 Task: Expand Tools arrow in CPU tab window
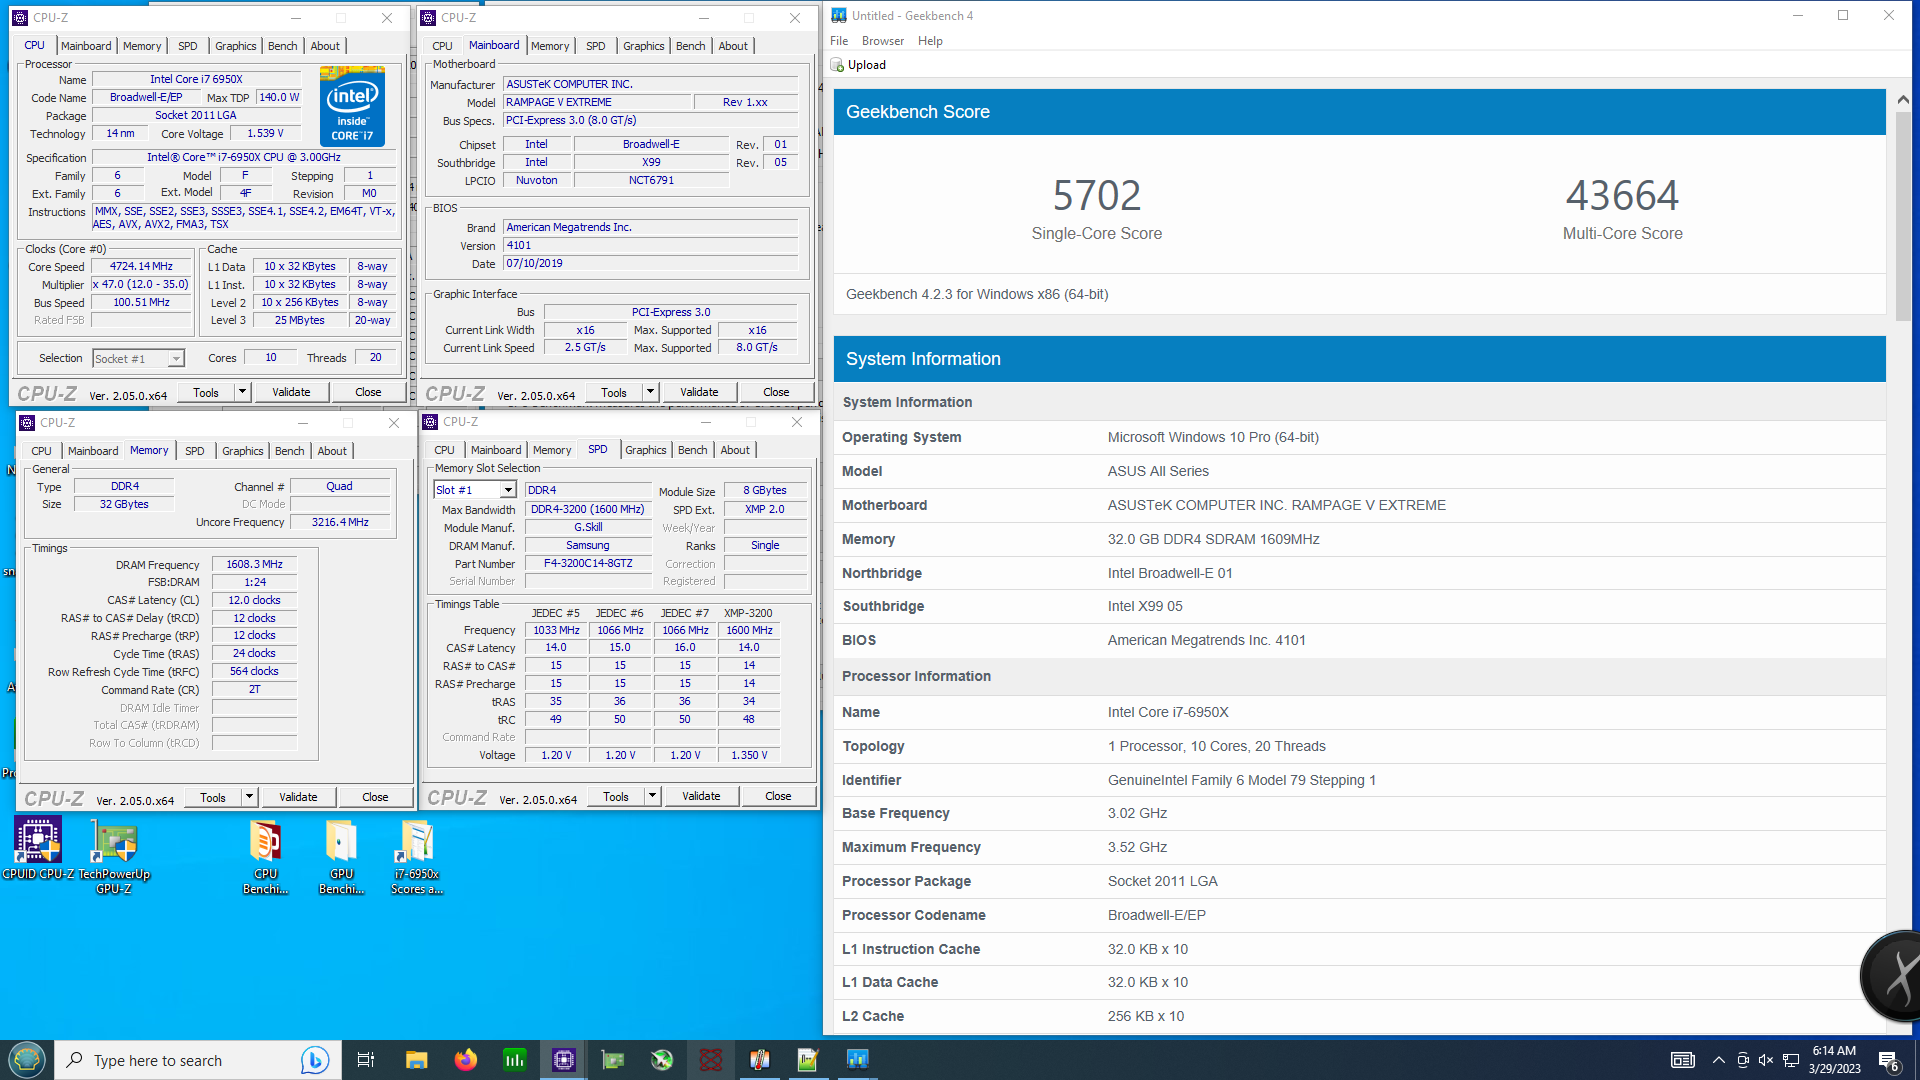[x=242, y=392]
